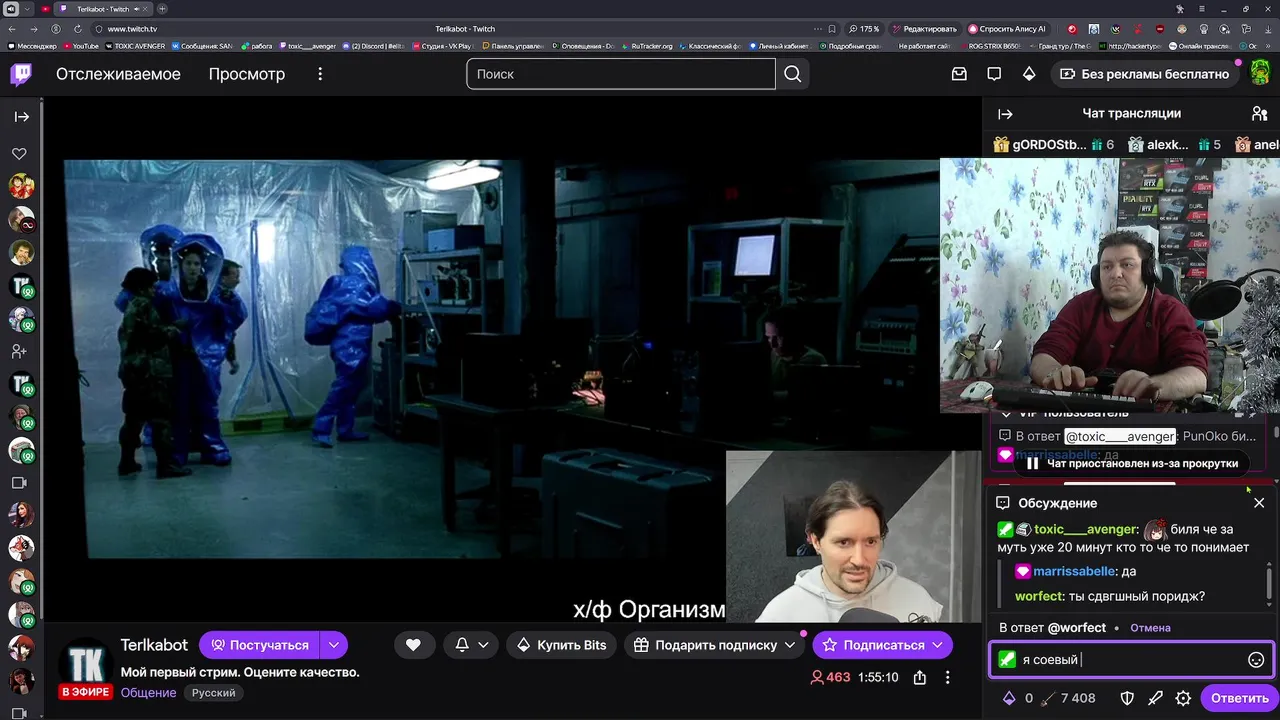Viewport: 1280px width, 720px height.
Task: Open Twitch home via logo icon
Action: (21, 74)
